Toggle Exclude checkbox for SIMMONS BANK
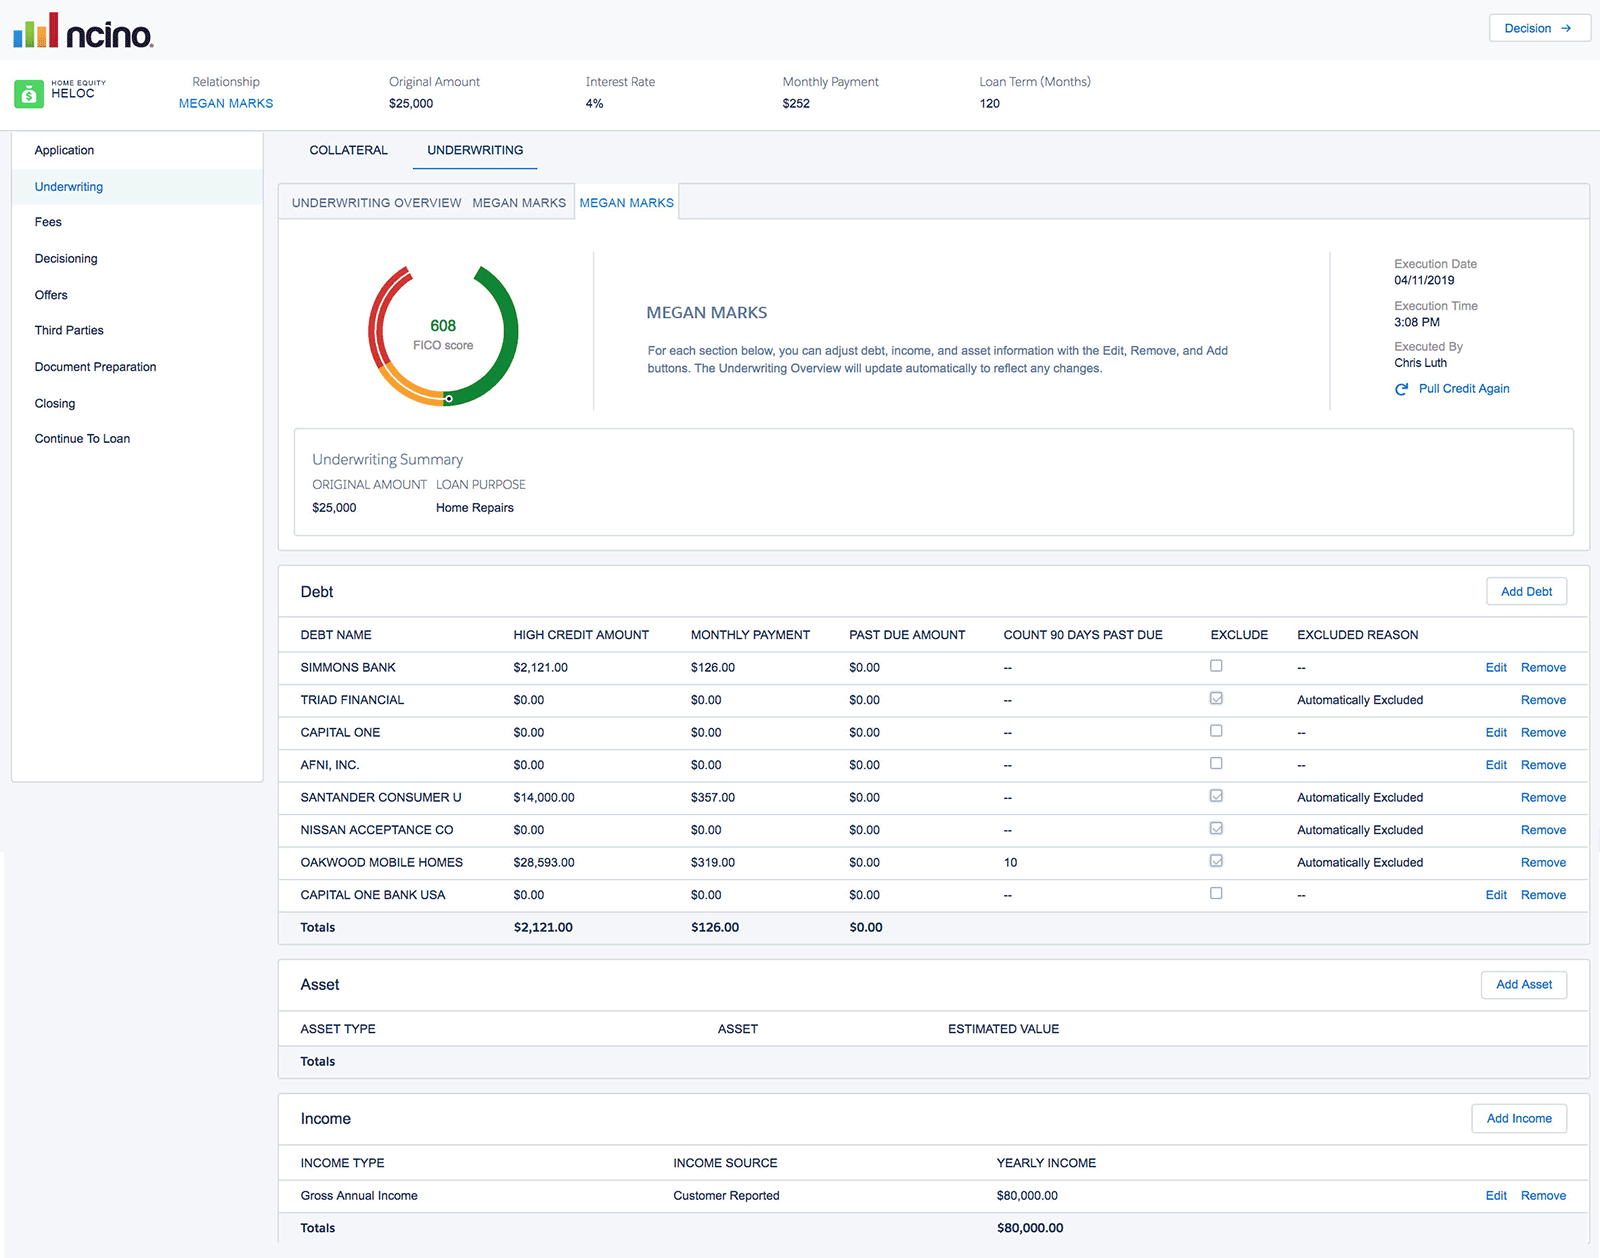 click(1216, 666)
